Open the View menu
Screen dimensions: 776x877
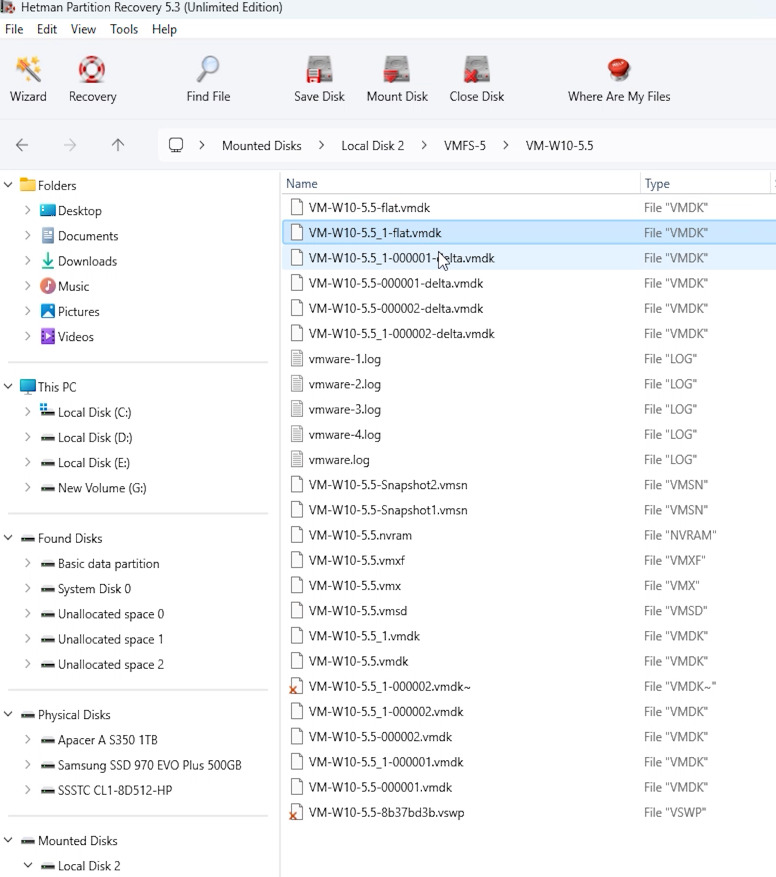pos(83,29)
